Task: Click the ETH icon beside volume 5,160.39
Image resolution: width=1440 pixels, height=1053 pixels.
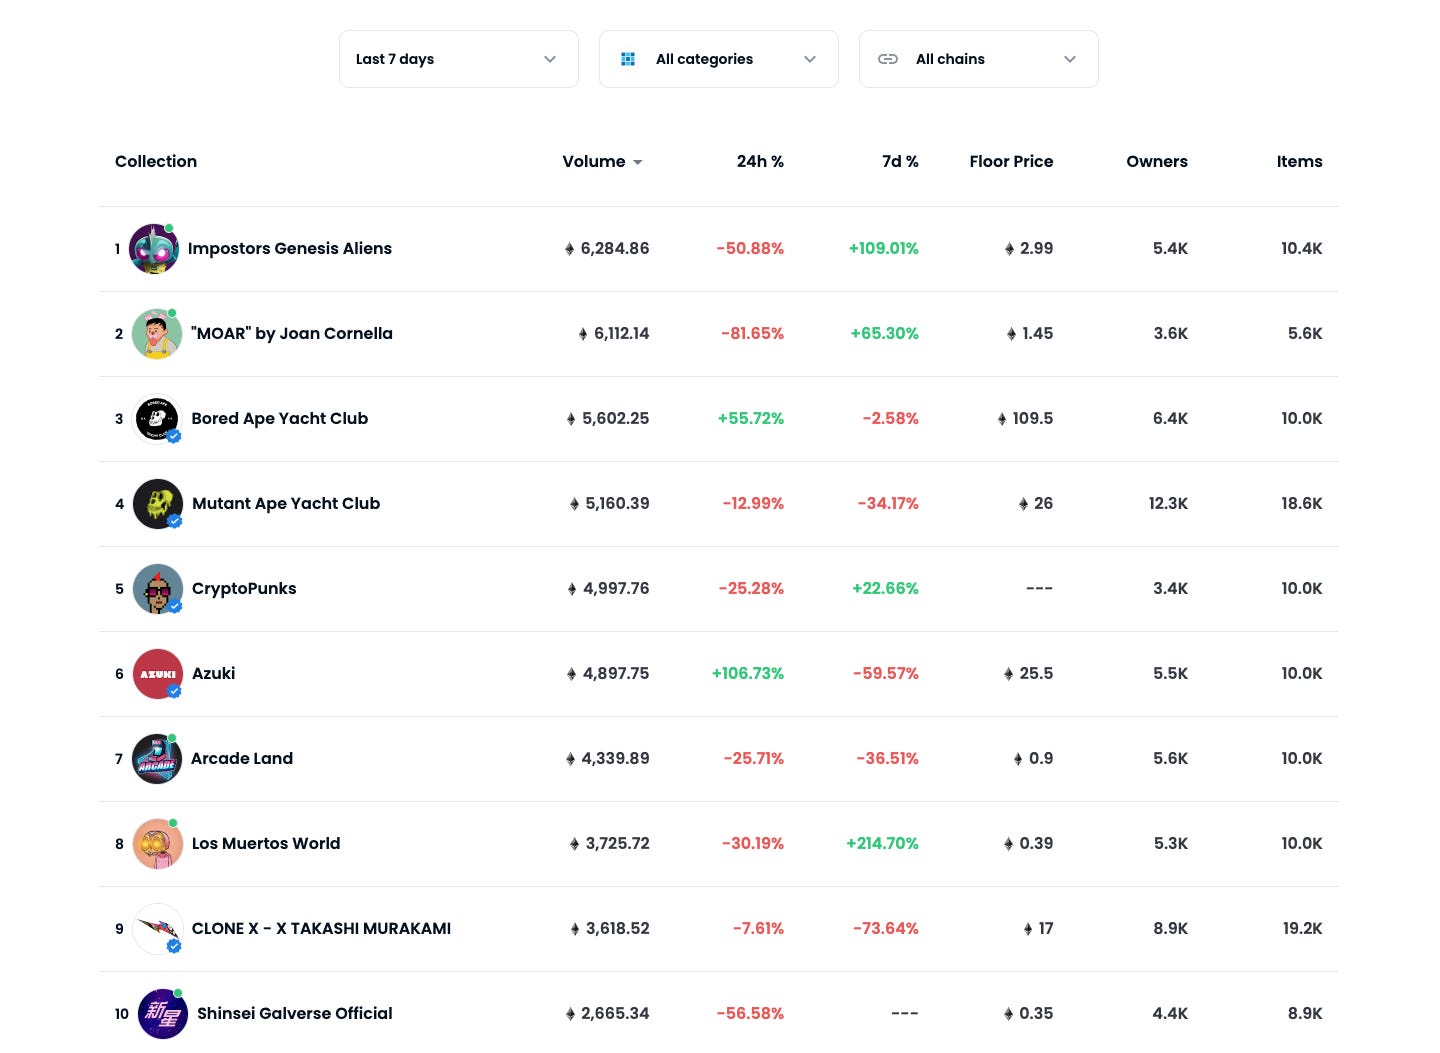Action: [575, 504]
